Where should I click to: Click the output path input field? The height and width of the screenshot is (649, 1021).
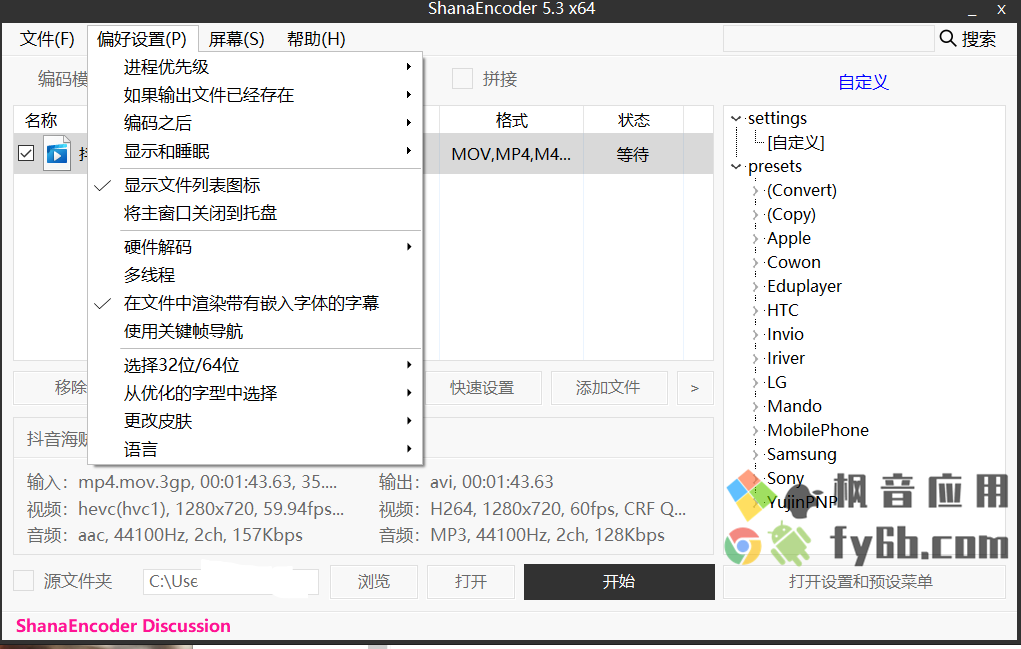pyautogui.click(x=231, y=581)
